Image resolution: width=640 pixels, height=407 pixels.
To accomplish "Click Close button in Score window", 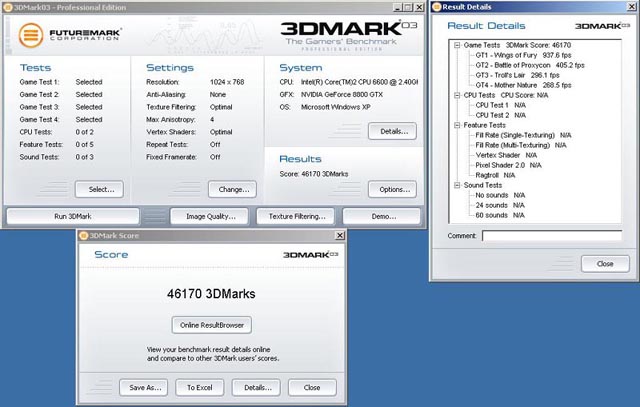I will click(x=312, y=387).
